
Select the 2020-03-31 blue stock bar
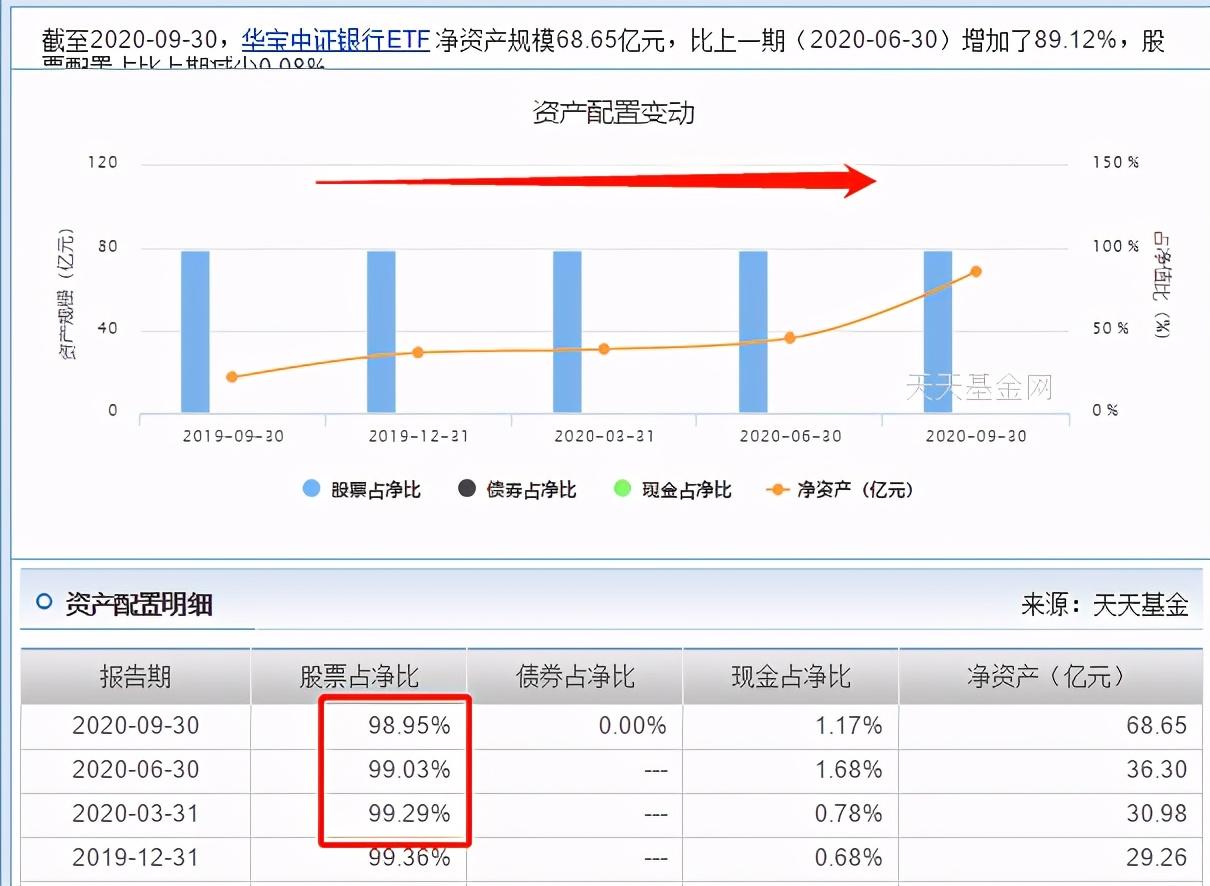567,331
